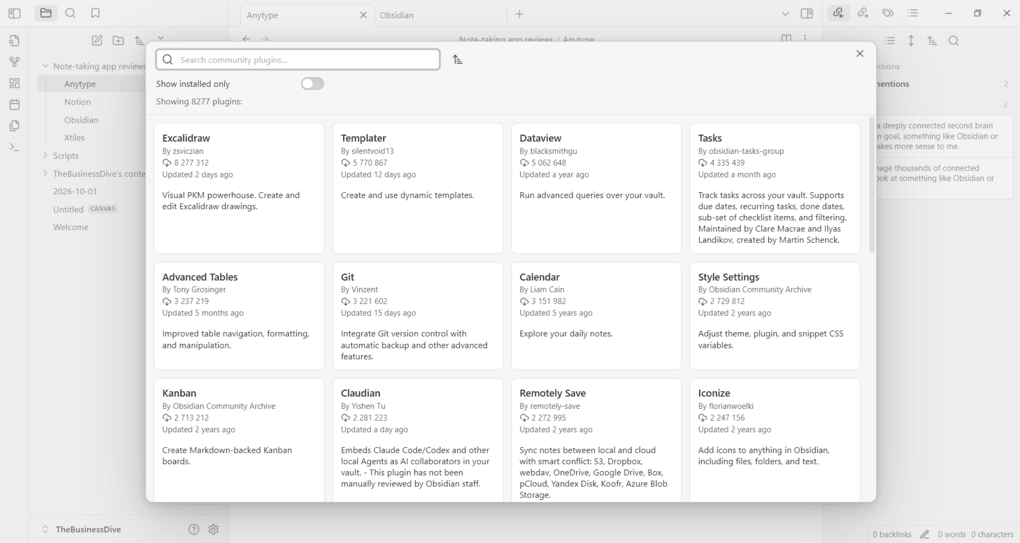This screenshot has height=543, width=1020.
Task: Toggle reading view book icon
Action: pos(786,38)
